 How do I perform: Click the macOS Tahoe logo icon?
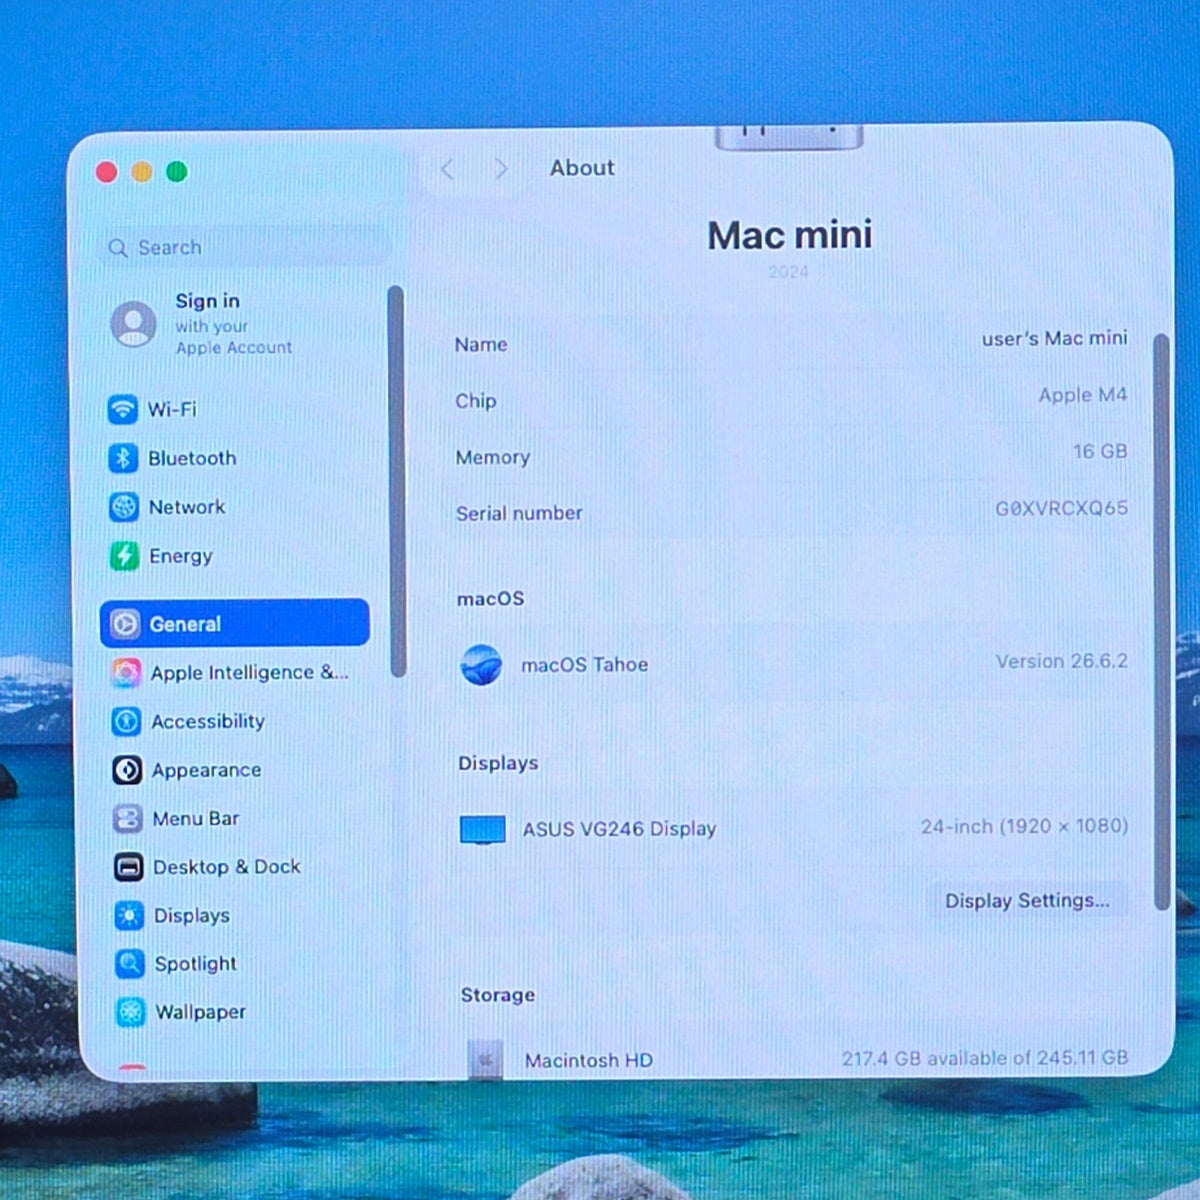(x=481, y=665)
